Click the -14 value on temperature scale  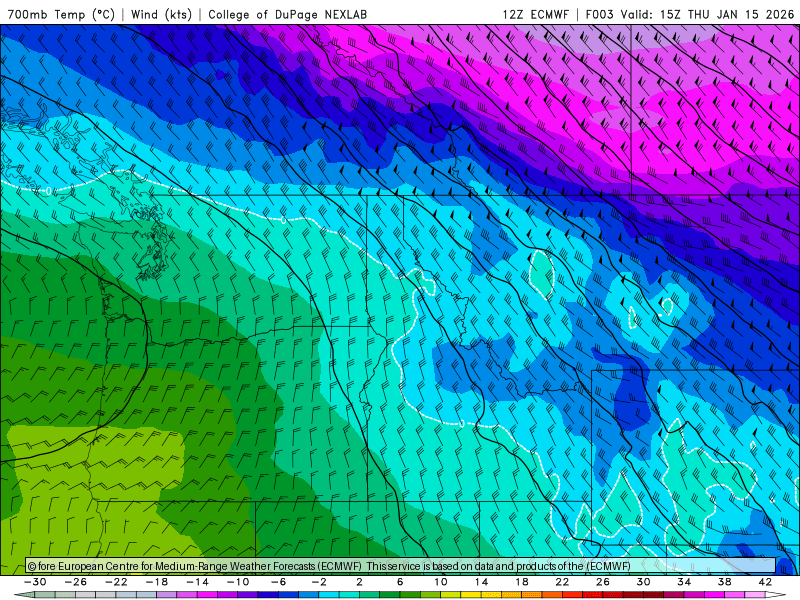(x=197, y=582)
